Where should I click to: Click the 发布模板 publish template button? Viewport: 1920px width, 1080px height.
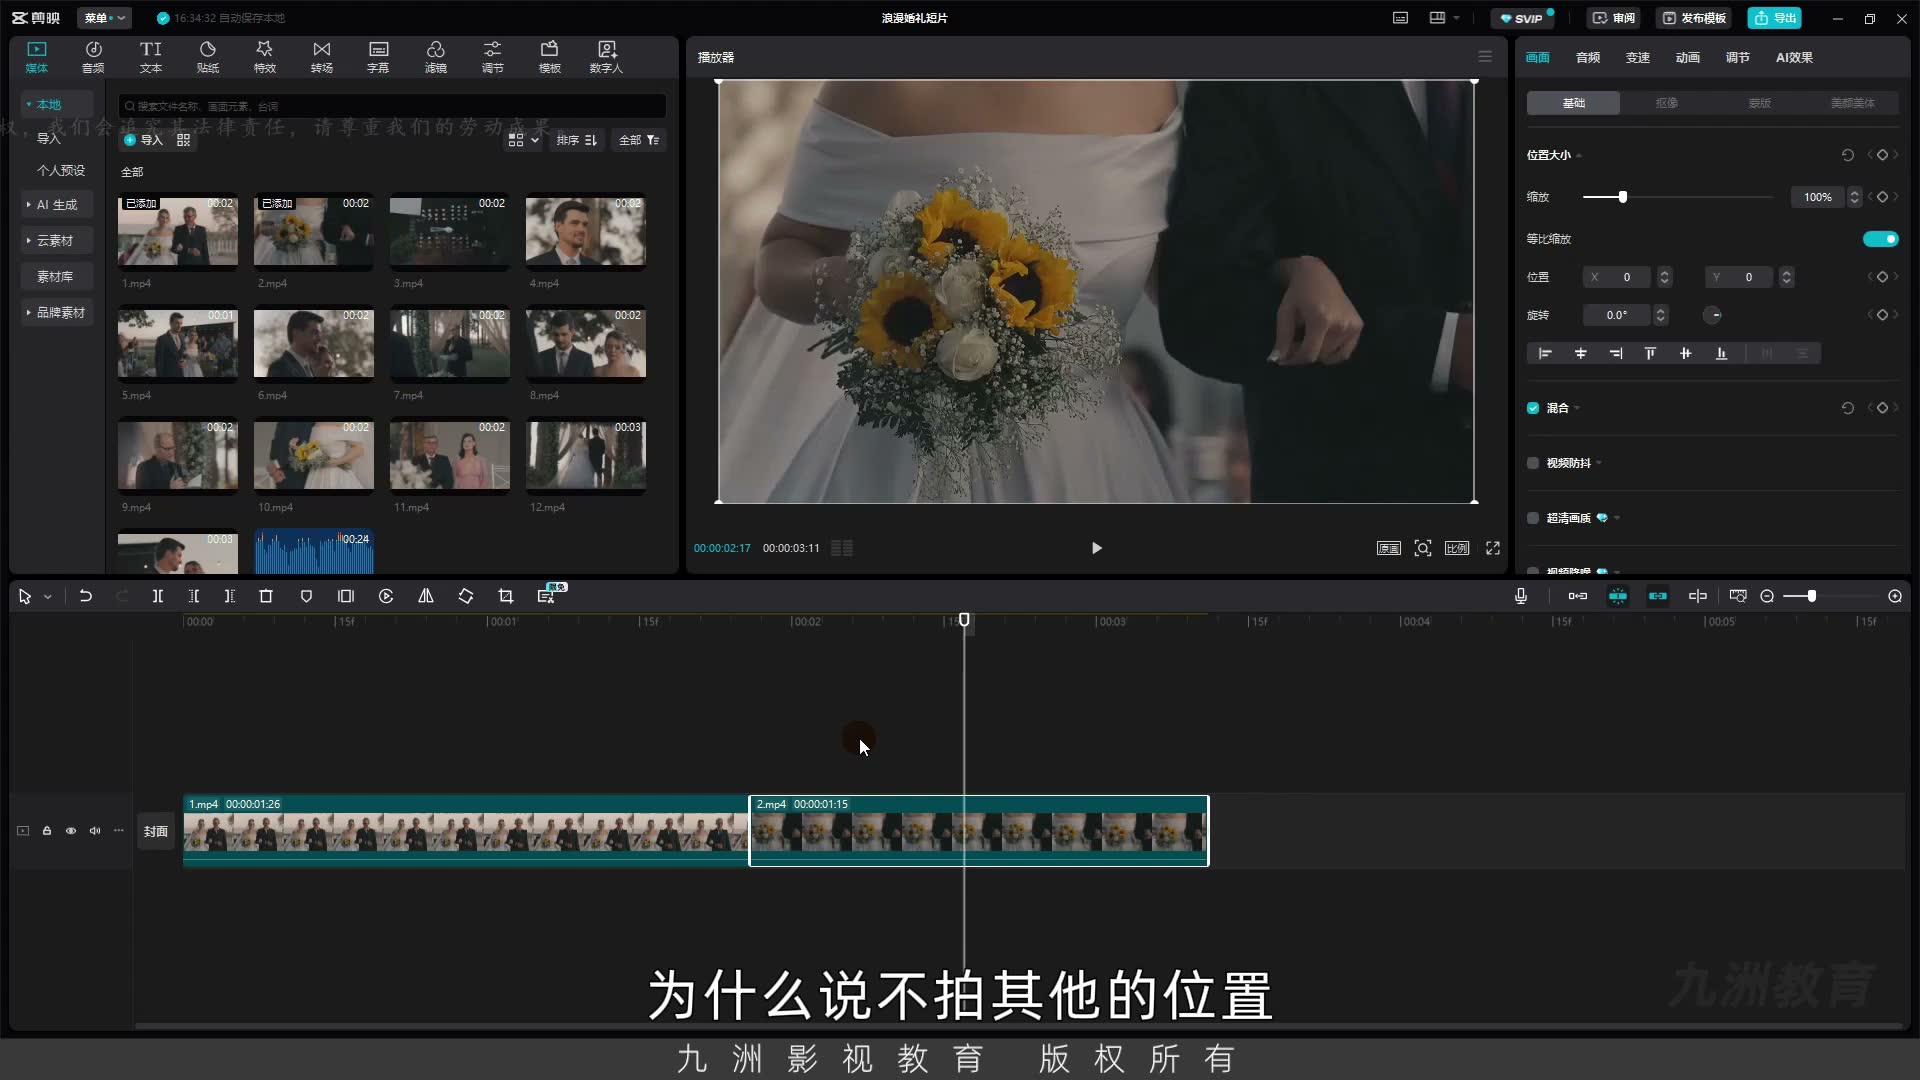tap(1694, 18)
